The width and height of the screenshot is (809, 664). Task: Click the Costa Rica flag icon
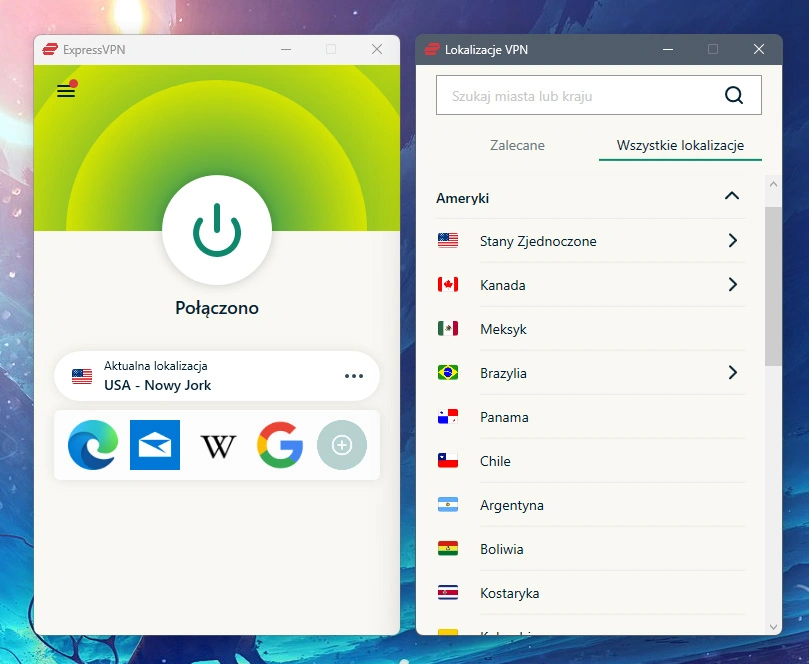(448, 592)
